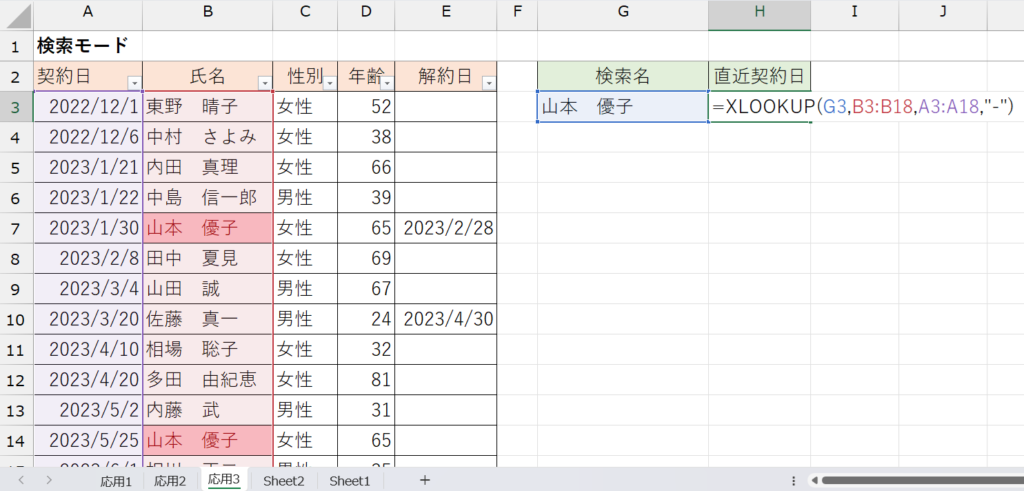The image size is (1024, 491).
Task: Select row 10 header
Action: pyautogui.click(x=16, y=319)
